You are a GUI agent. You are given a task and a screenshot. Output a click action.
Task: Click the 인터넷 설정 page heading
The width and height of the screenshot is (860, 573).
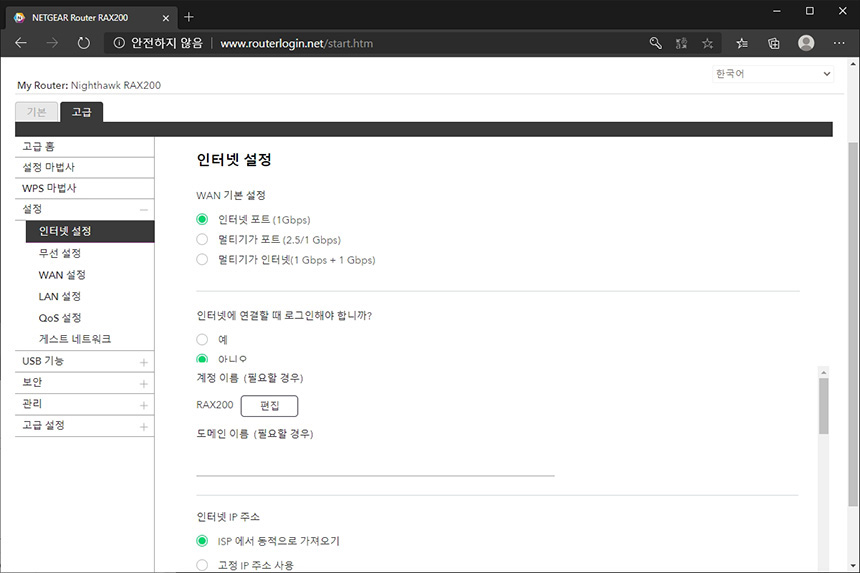click(x=234, y=160)
